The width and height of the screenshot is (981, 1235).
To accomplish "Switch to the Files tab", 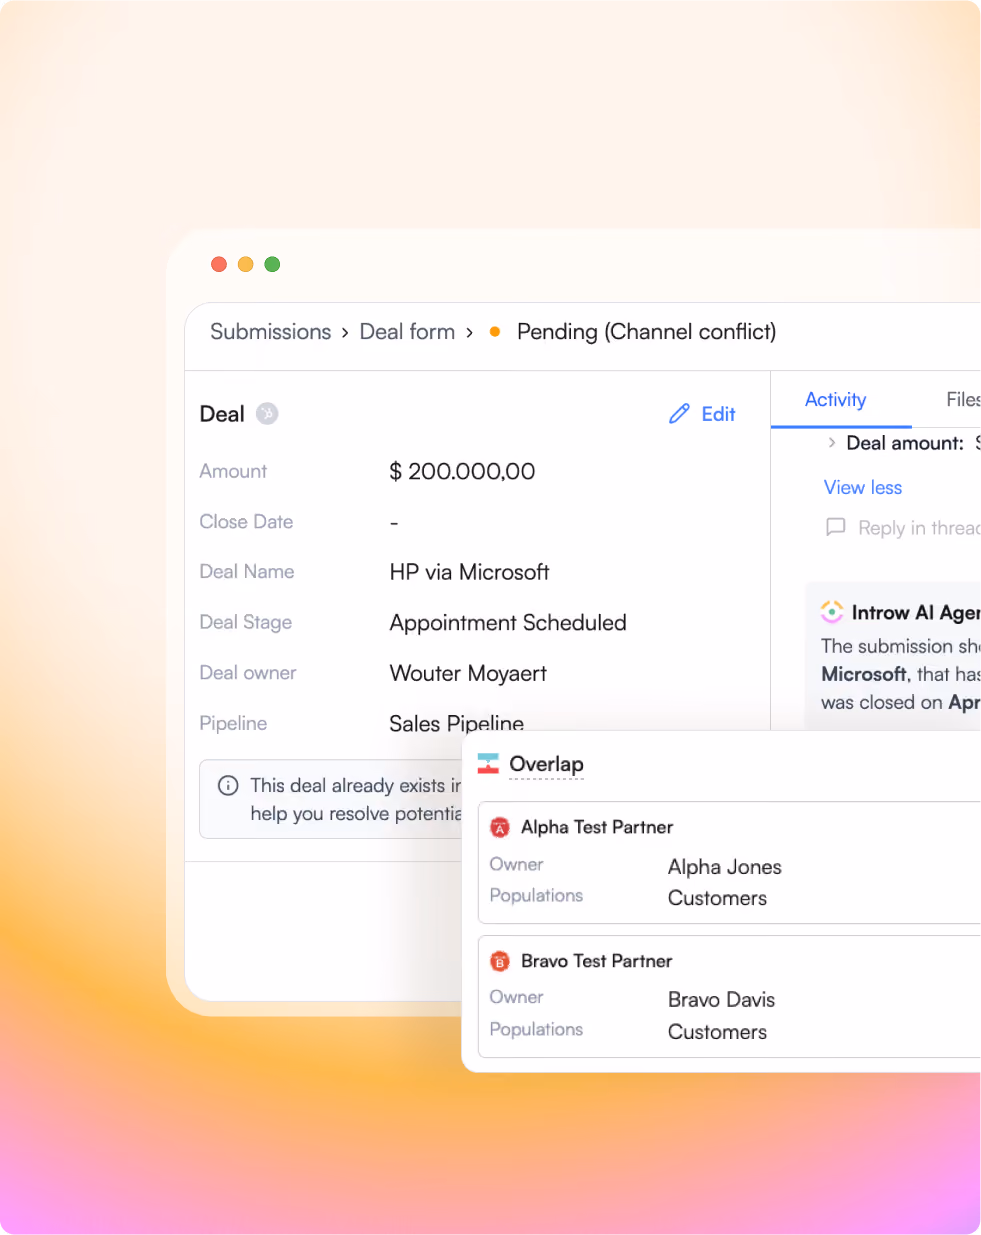I will [963, 399].
